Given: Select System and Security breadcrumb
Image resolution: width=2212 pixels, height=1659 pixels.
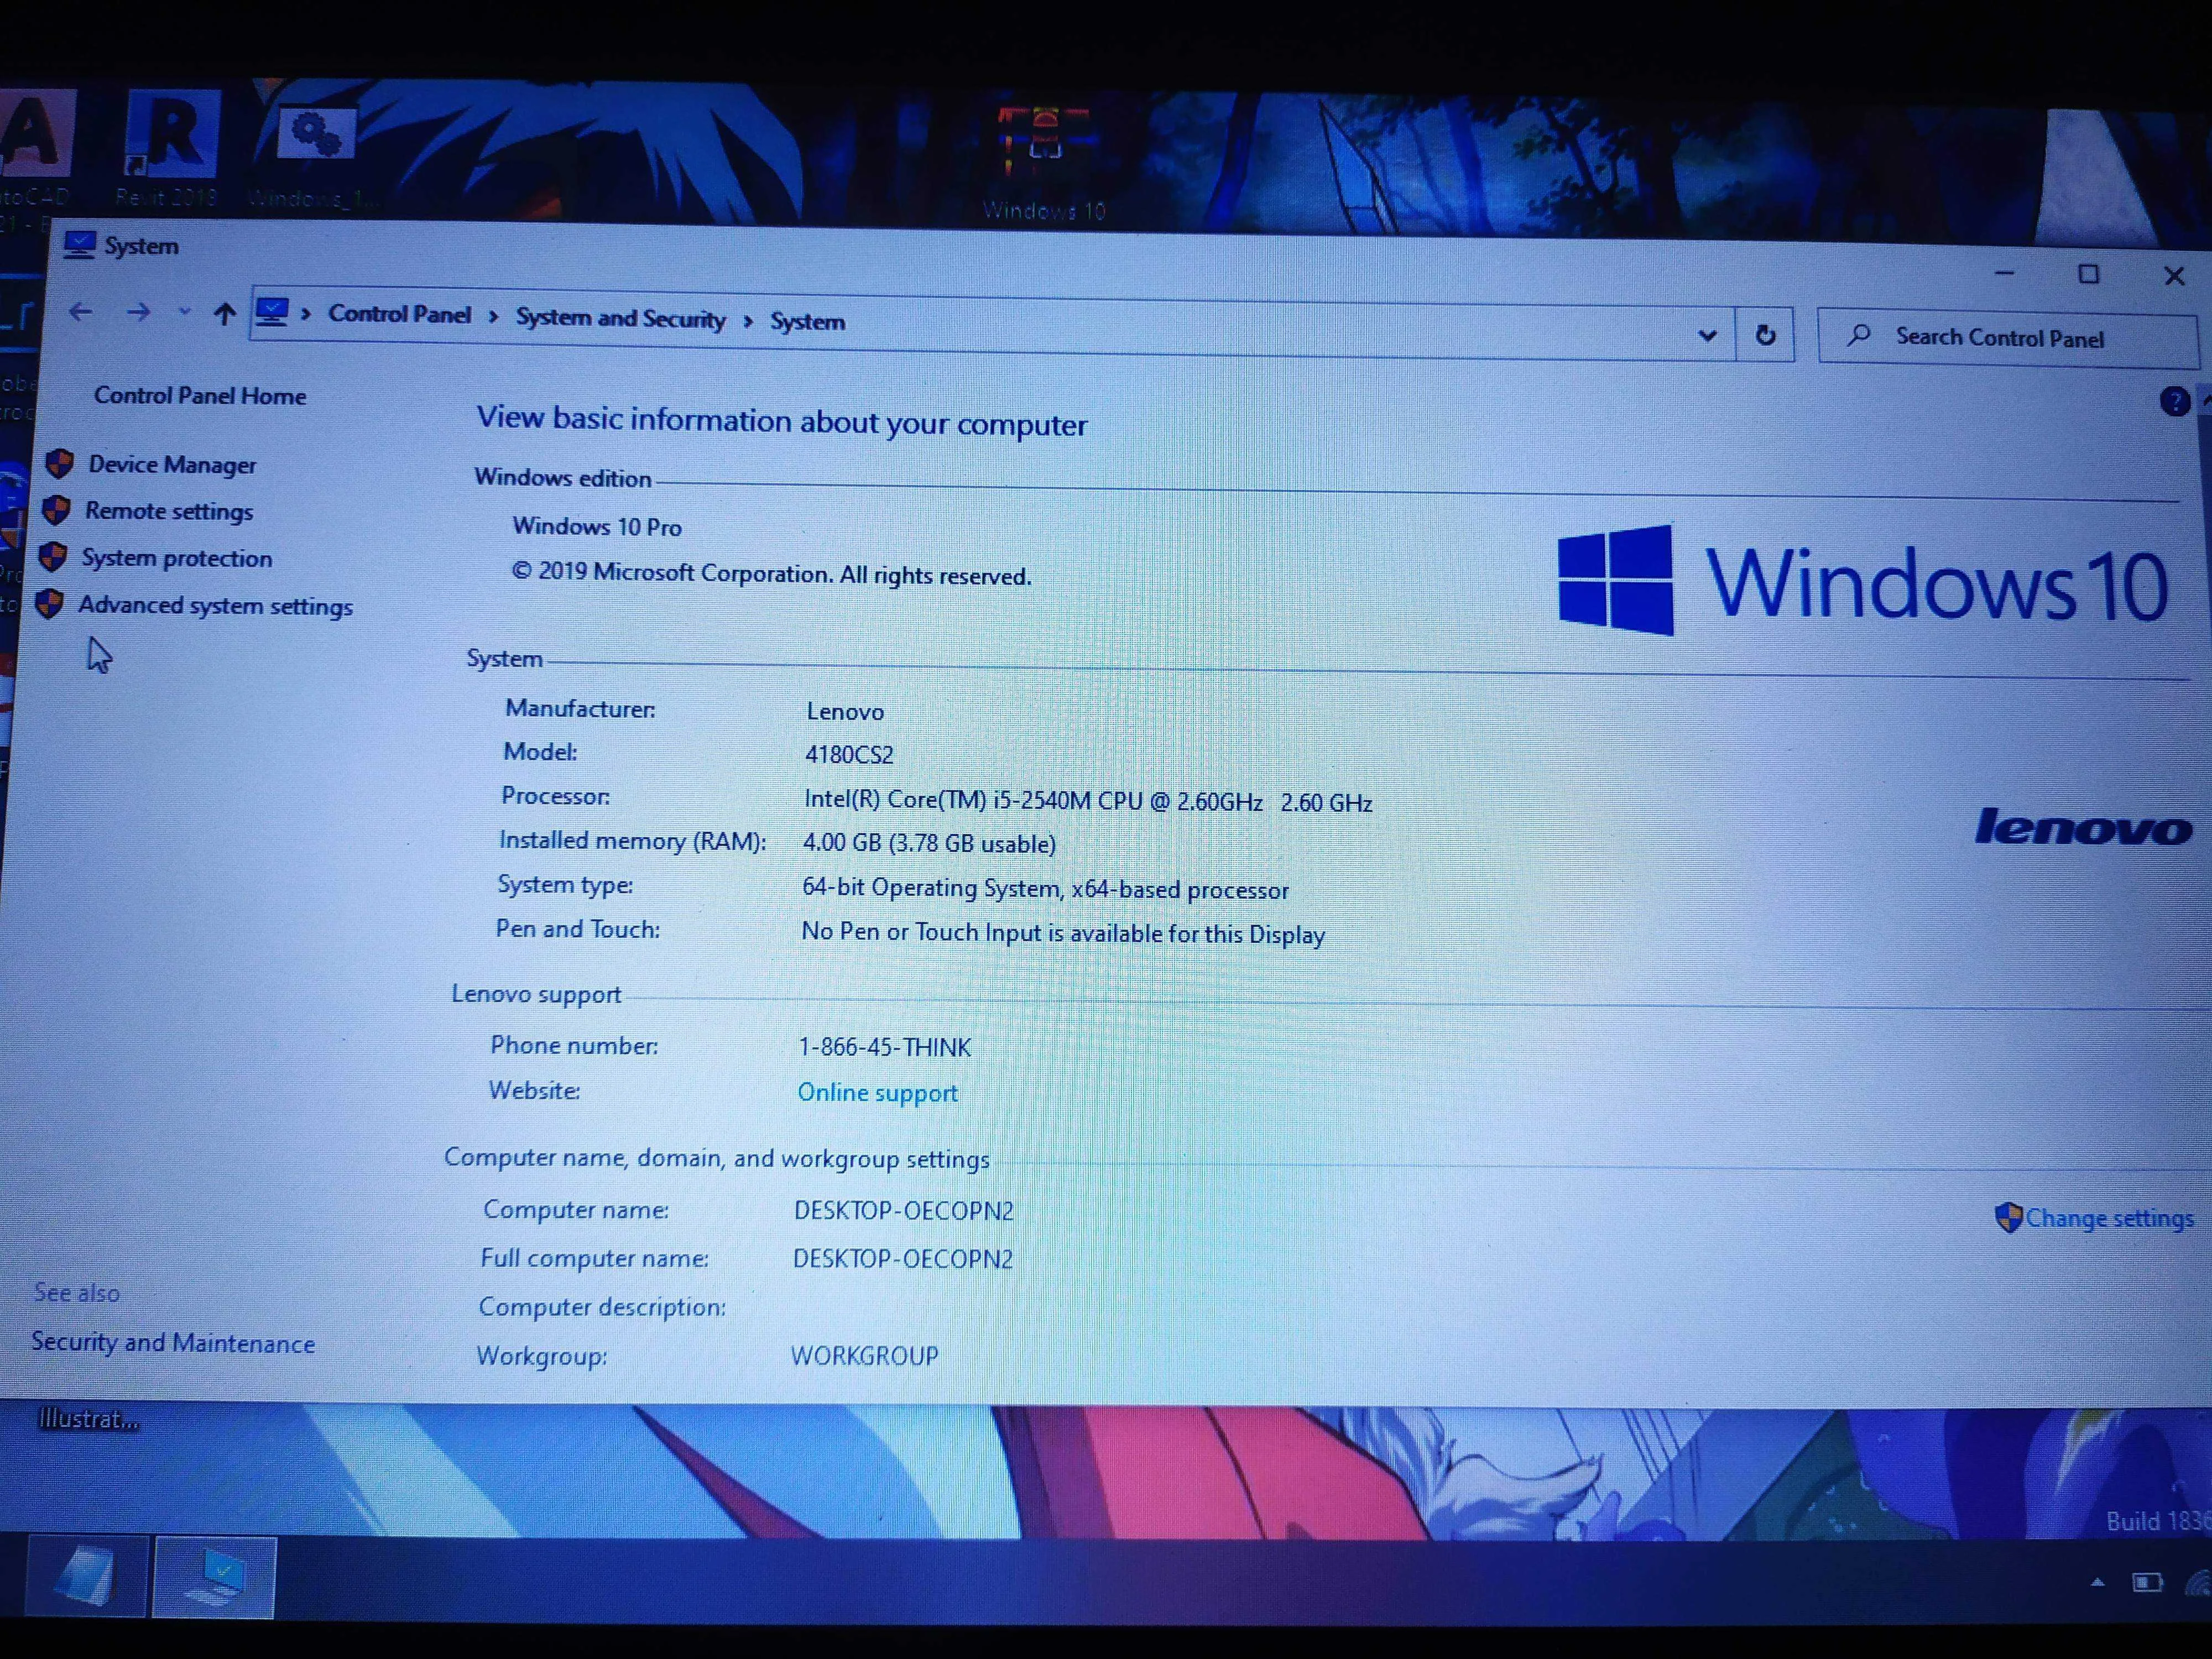Looking at the screenshot, I should [620, 318].
